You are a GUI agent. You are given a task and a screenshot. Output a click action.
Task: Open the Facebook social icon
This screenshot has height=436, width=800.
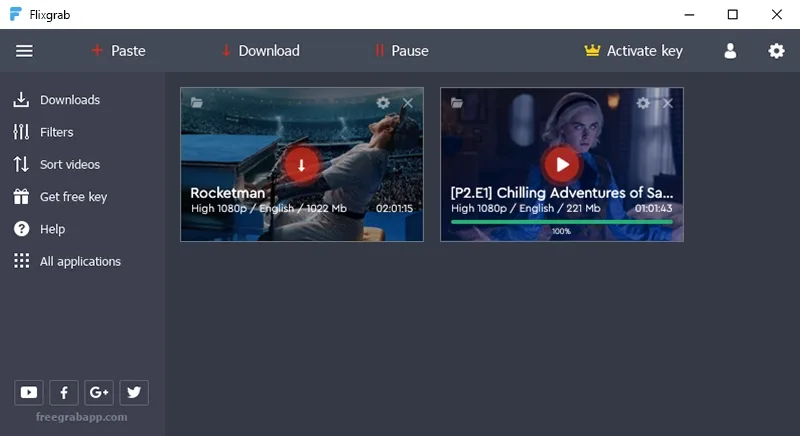click(64, 393)
